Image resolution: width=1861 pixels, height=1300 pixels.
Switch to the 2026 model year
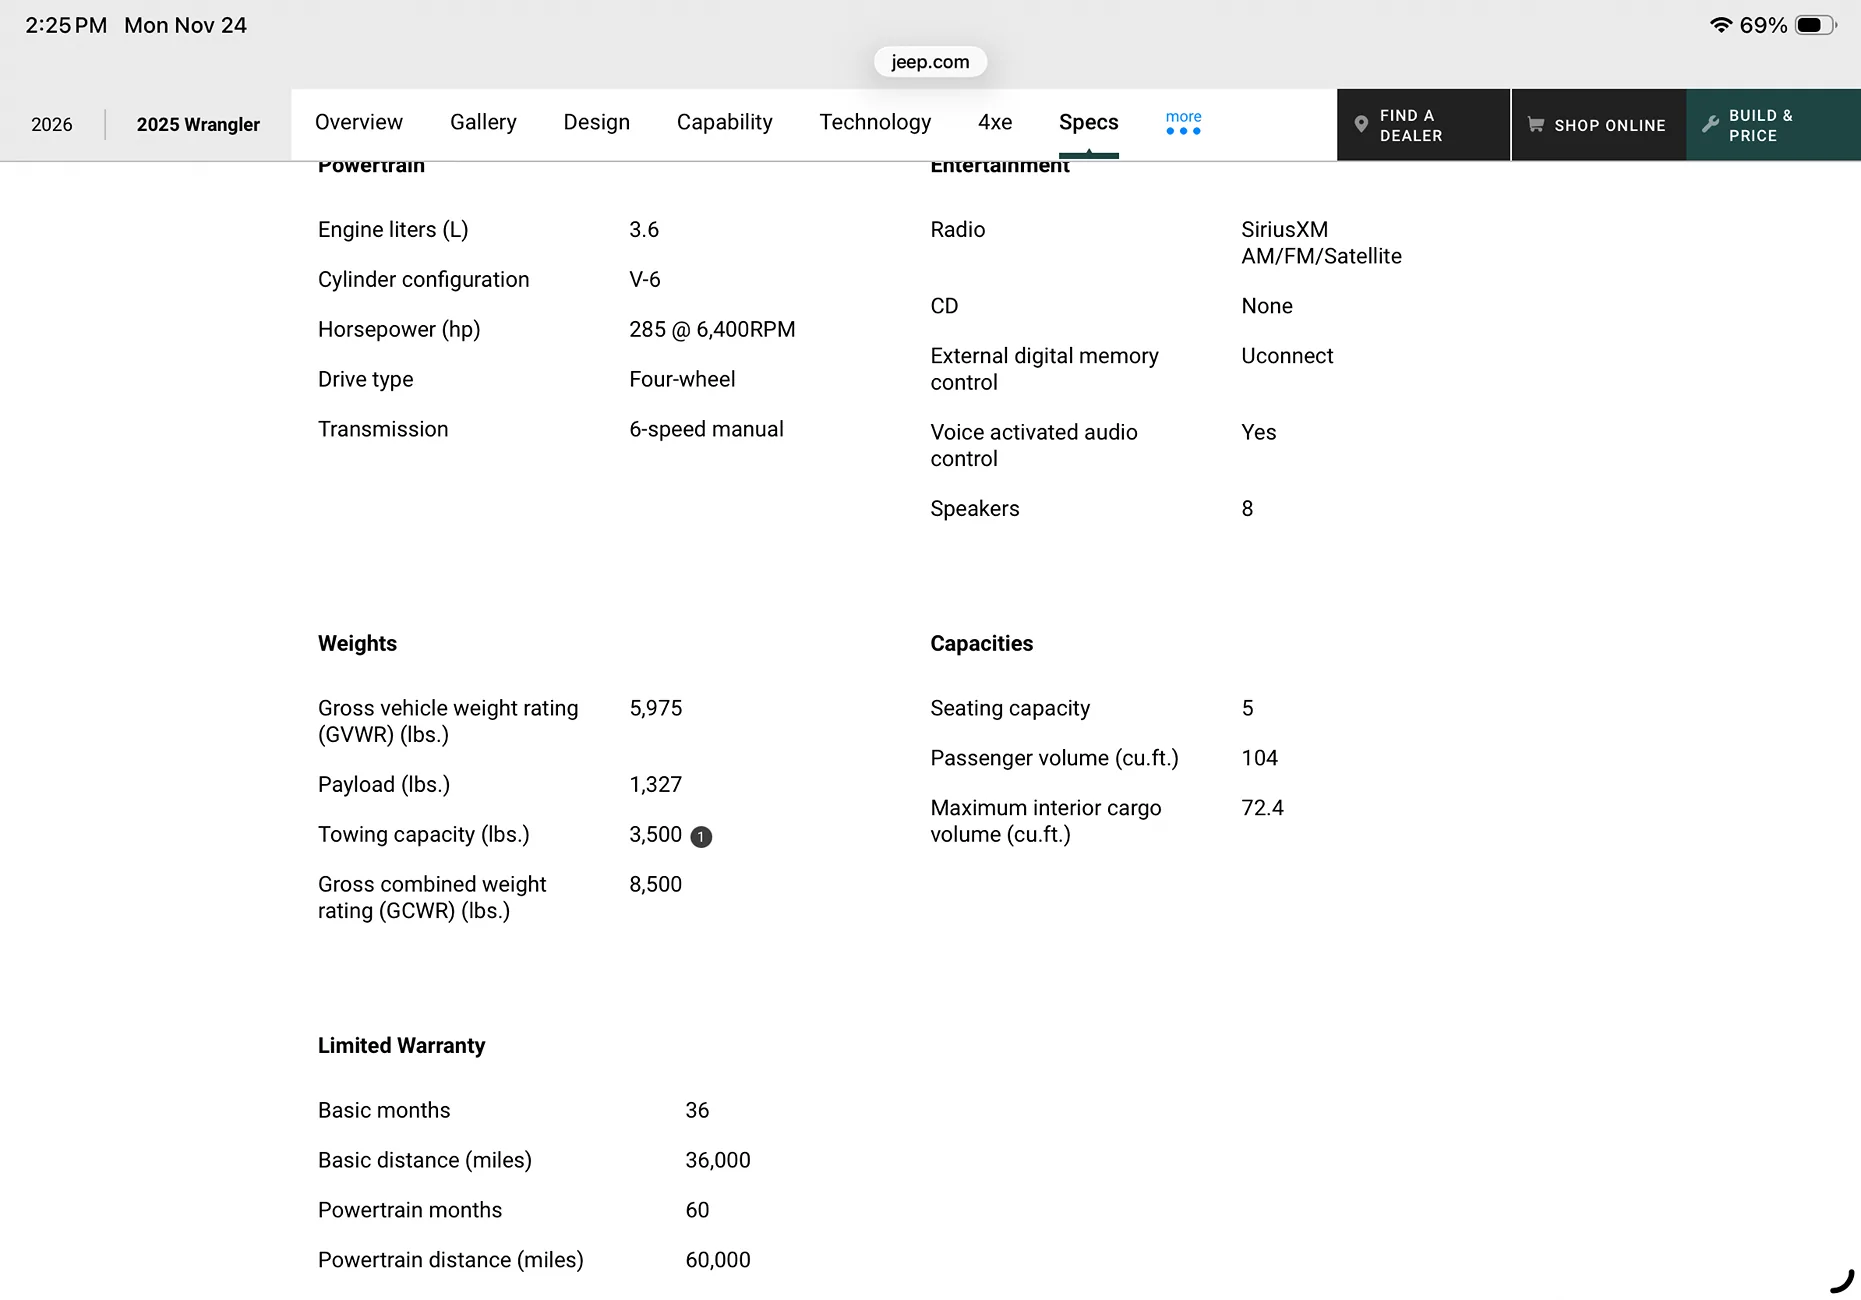tap(52, 125)
